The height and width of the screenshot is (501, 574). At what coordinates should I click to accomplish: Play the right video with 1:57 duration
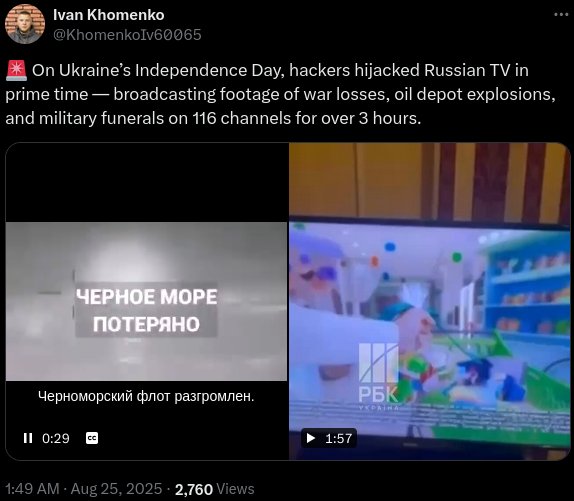[x=311, y=438]
